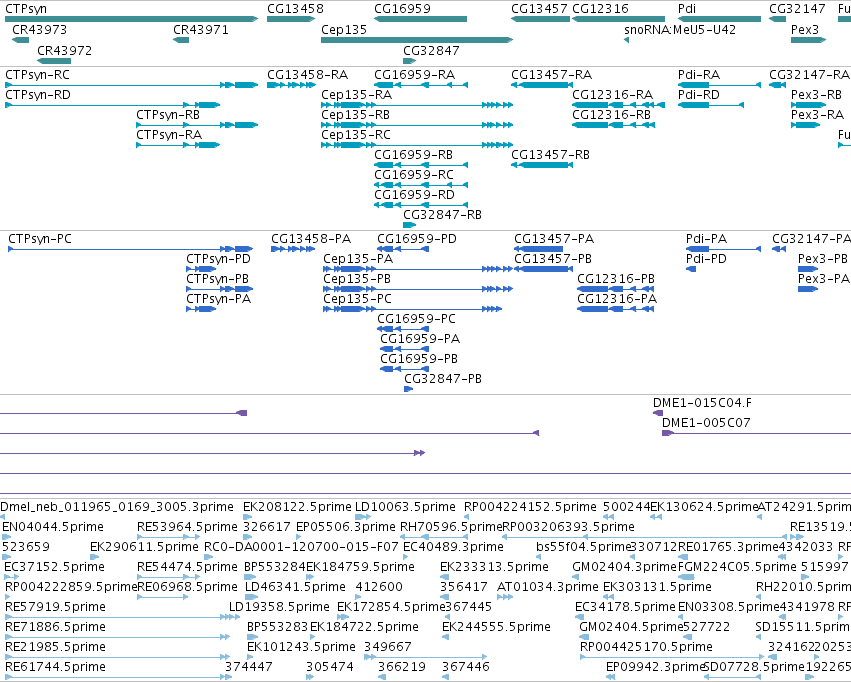Viewport: 851px width, 682px height.
Task: Select the CG12316-PB protein label
Action: (616, 279)
